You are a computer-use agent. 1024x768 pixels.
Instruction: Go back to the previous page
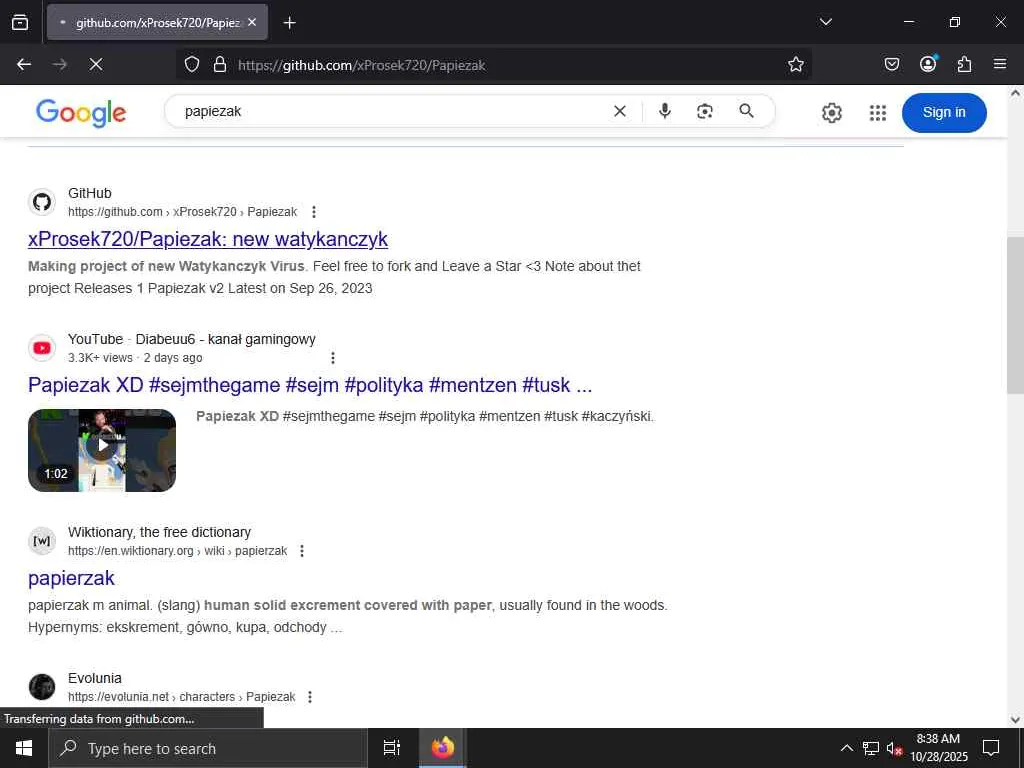(x=24, y=64)
